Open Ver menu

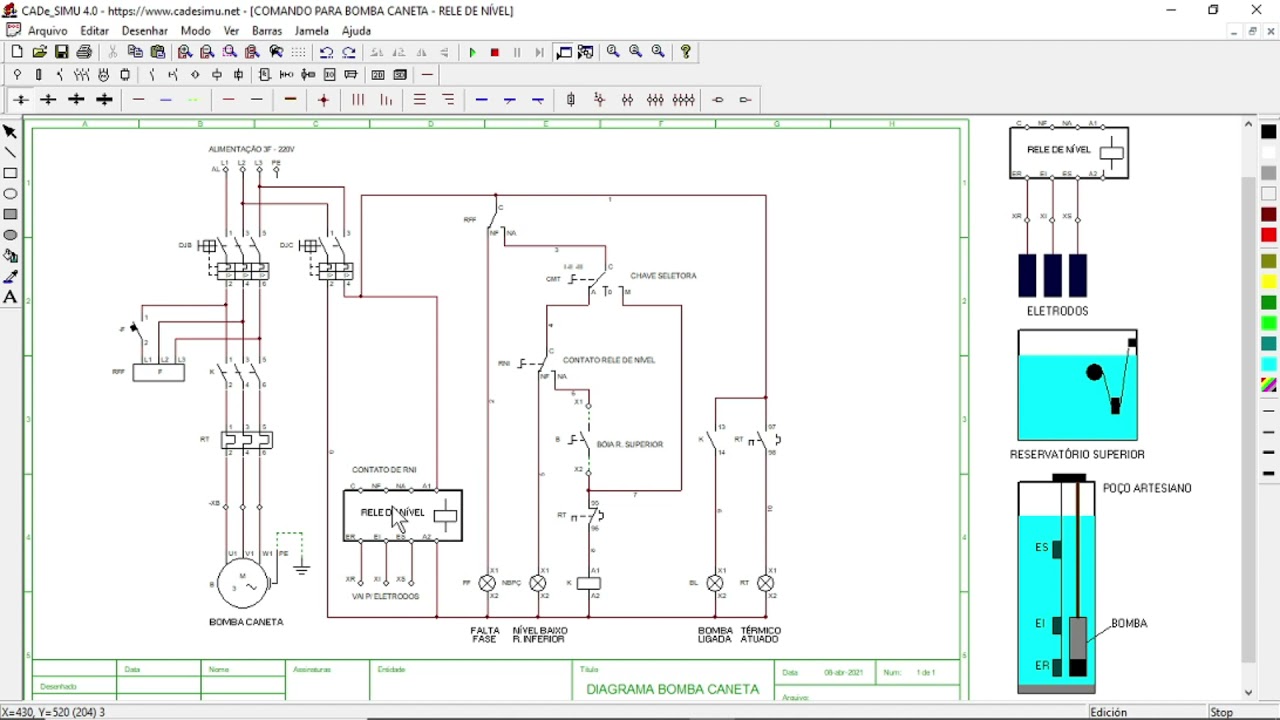(231, 31)
